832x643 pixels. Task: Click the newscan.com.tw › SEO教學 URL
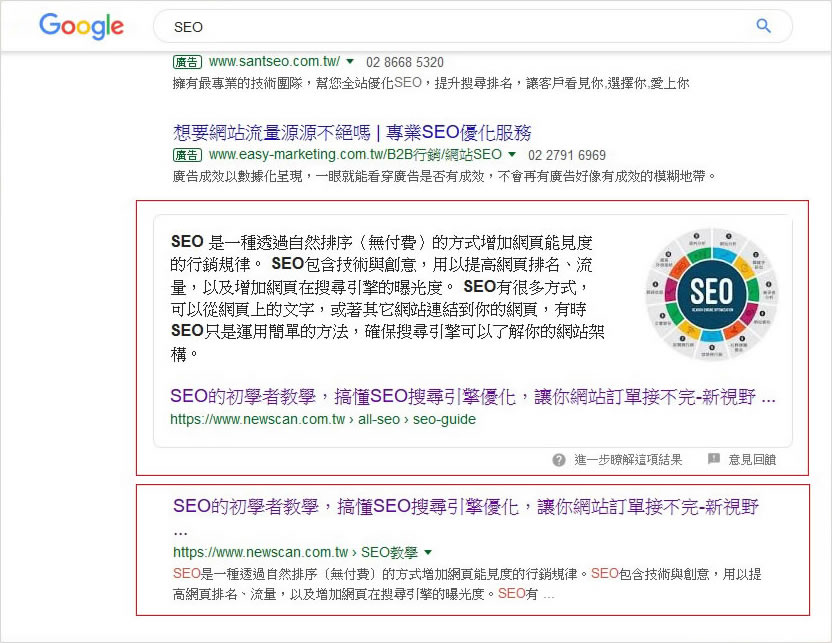(x=295, y=552)
